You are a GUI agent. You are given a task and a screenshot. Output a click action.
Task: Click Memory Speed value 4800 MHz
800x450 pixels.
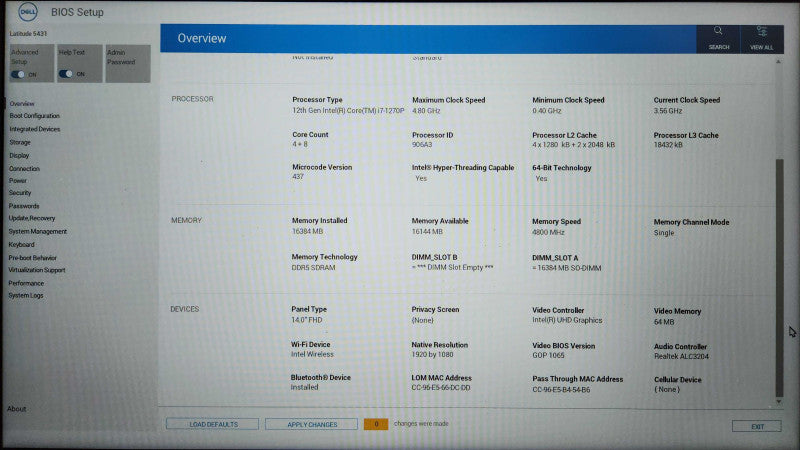(548, 232)
